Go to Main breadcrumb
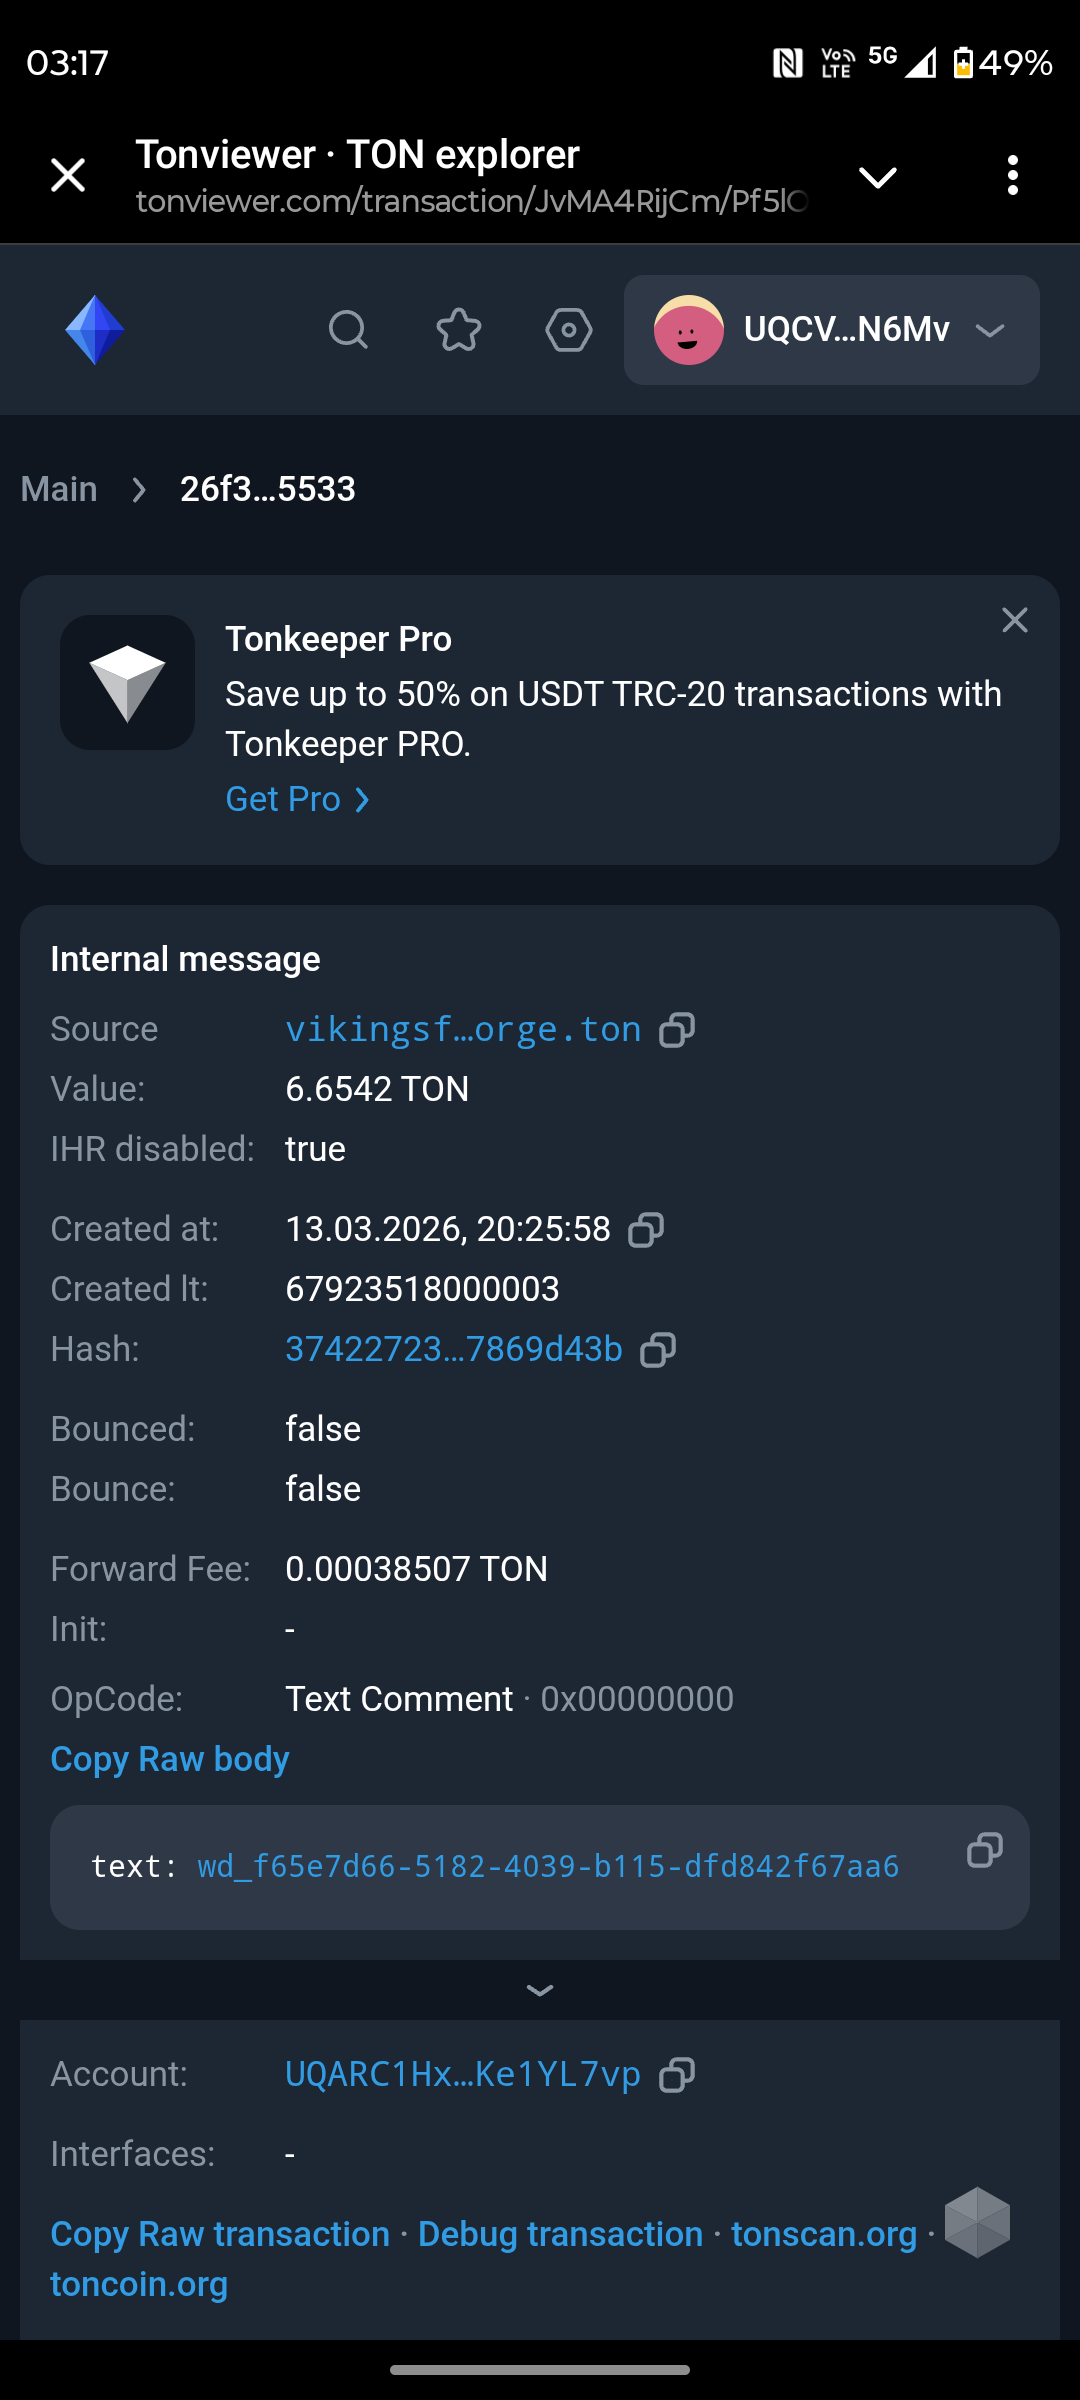1080x2400 pixels. 59,489
